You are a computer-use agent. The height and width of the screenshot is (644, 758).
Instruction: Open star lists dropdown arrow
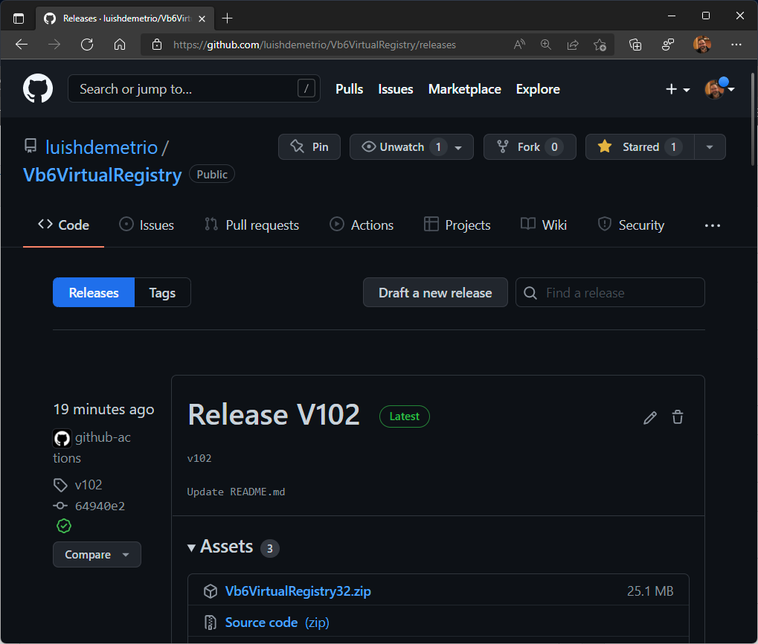(x=710, y=146)
